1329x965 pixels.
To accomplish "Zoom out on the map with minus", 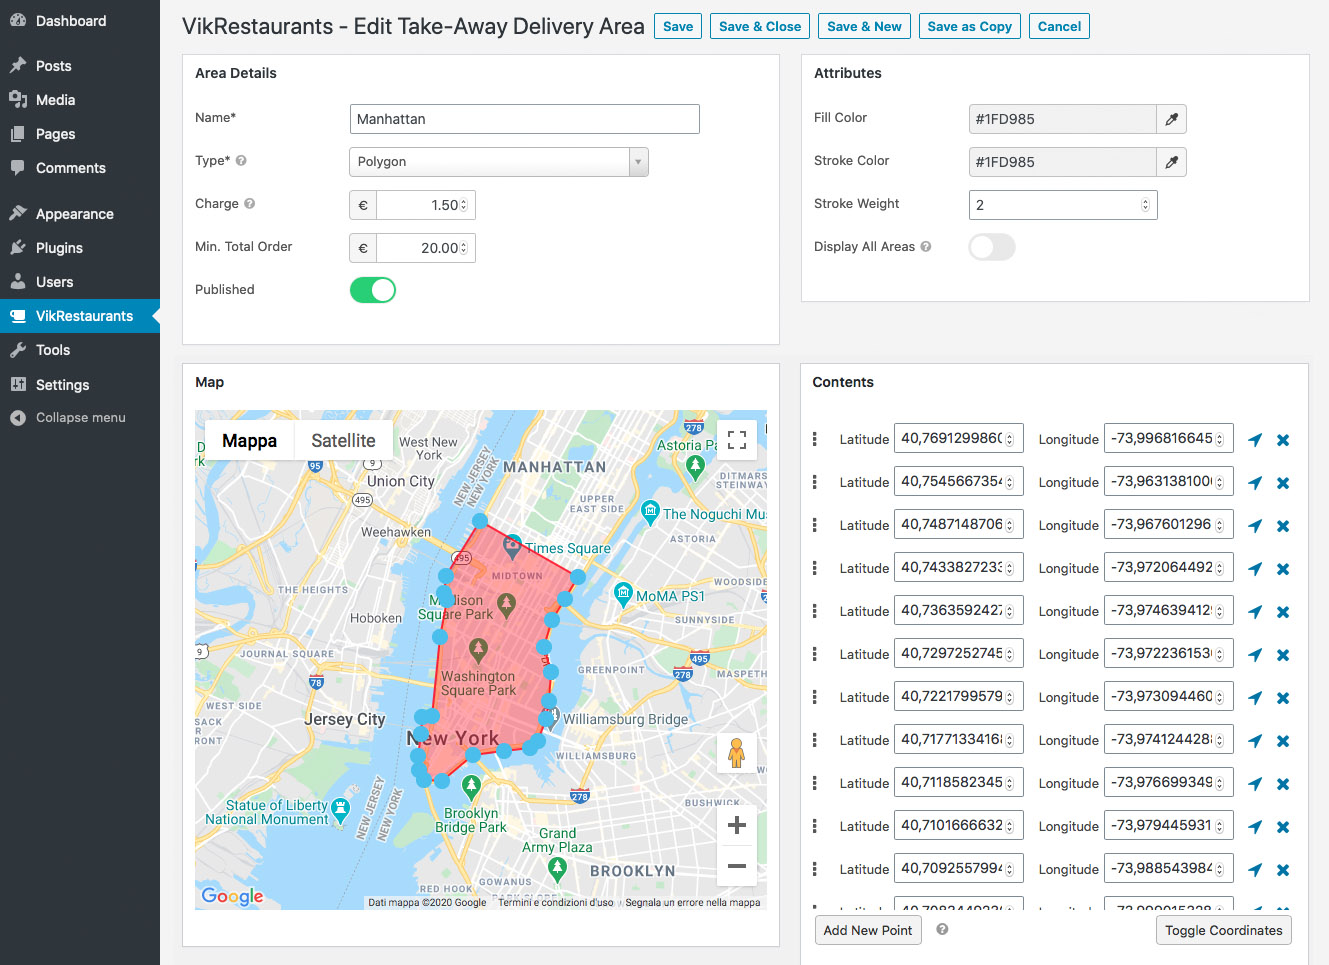I will point(737,866).
